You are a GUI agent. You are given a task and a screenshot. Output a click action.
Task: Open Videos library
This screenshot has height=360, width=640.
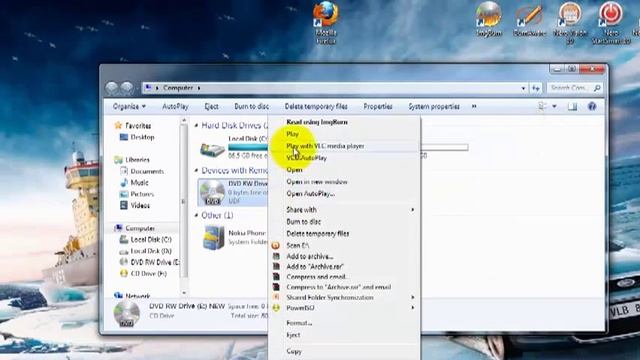tap(140, 205)
